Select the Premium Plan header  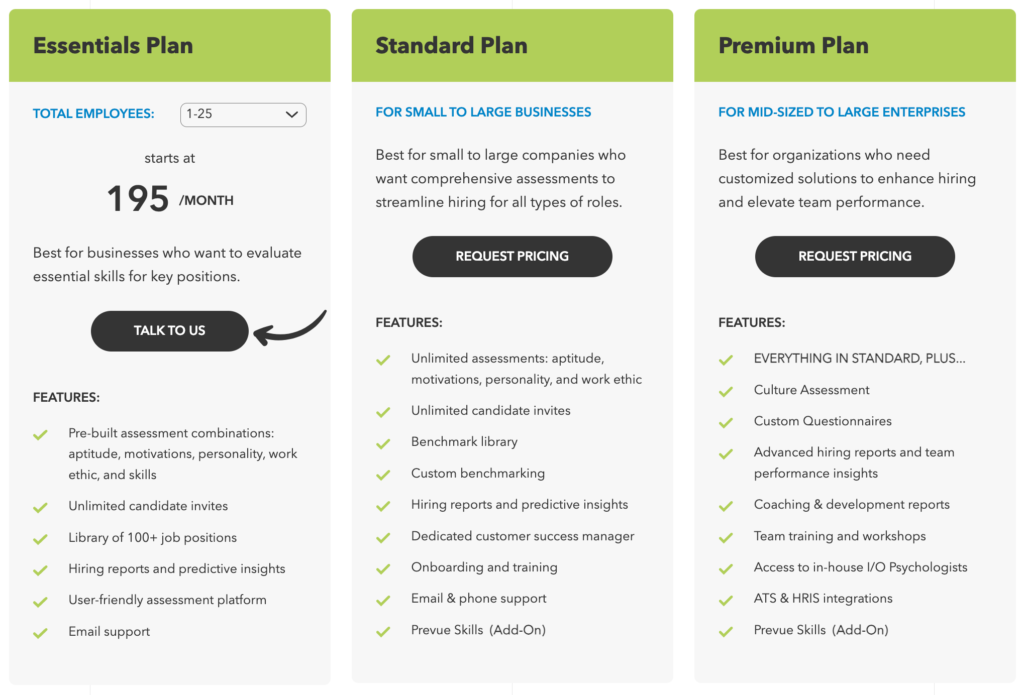[793, 45]
